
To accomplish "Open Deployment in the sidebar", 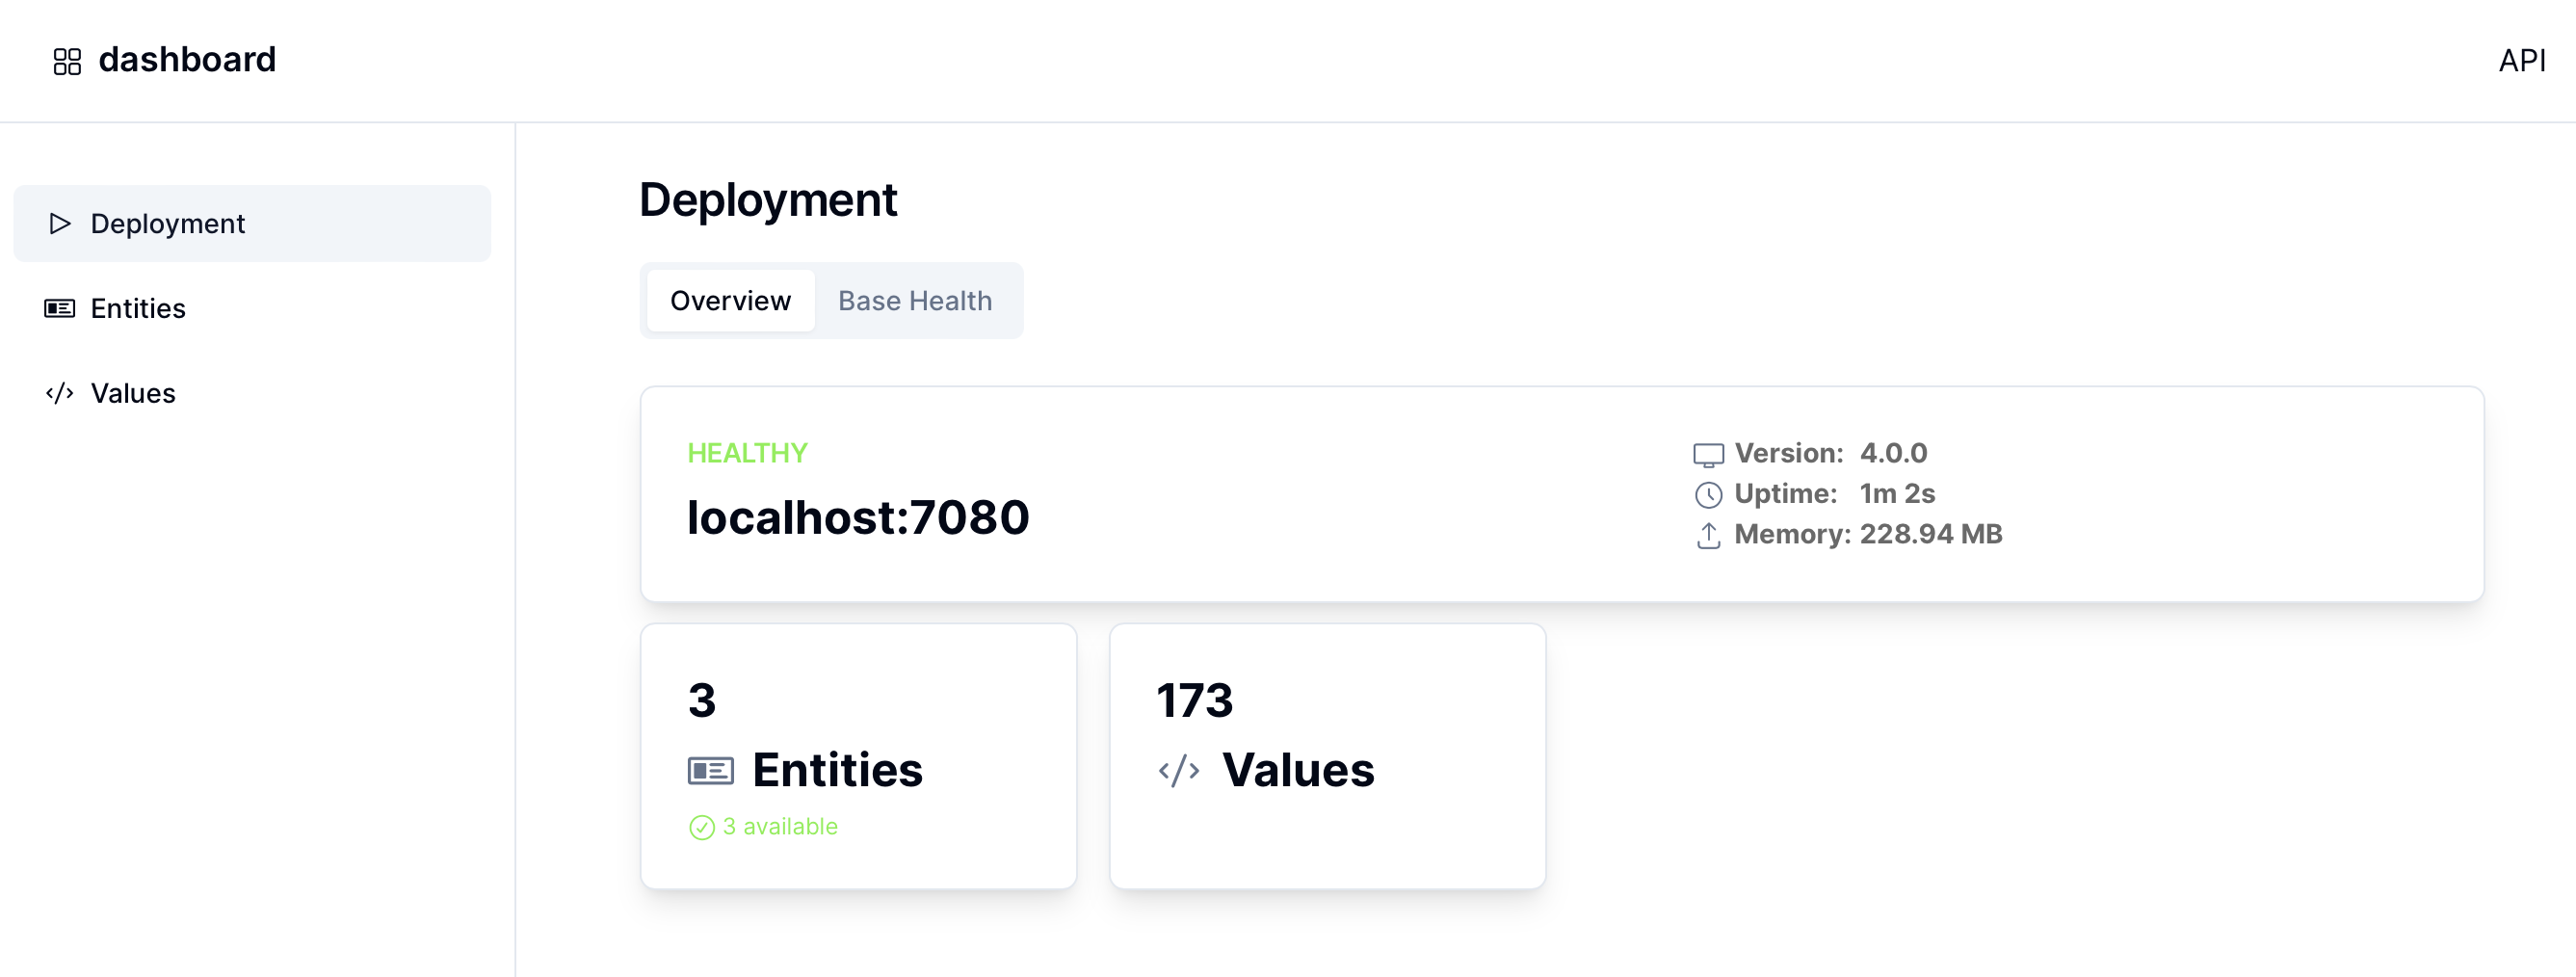I will (167, 223).
